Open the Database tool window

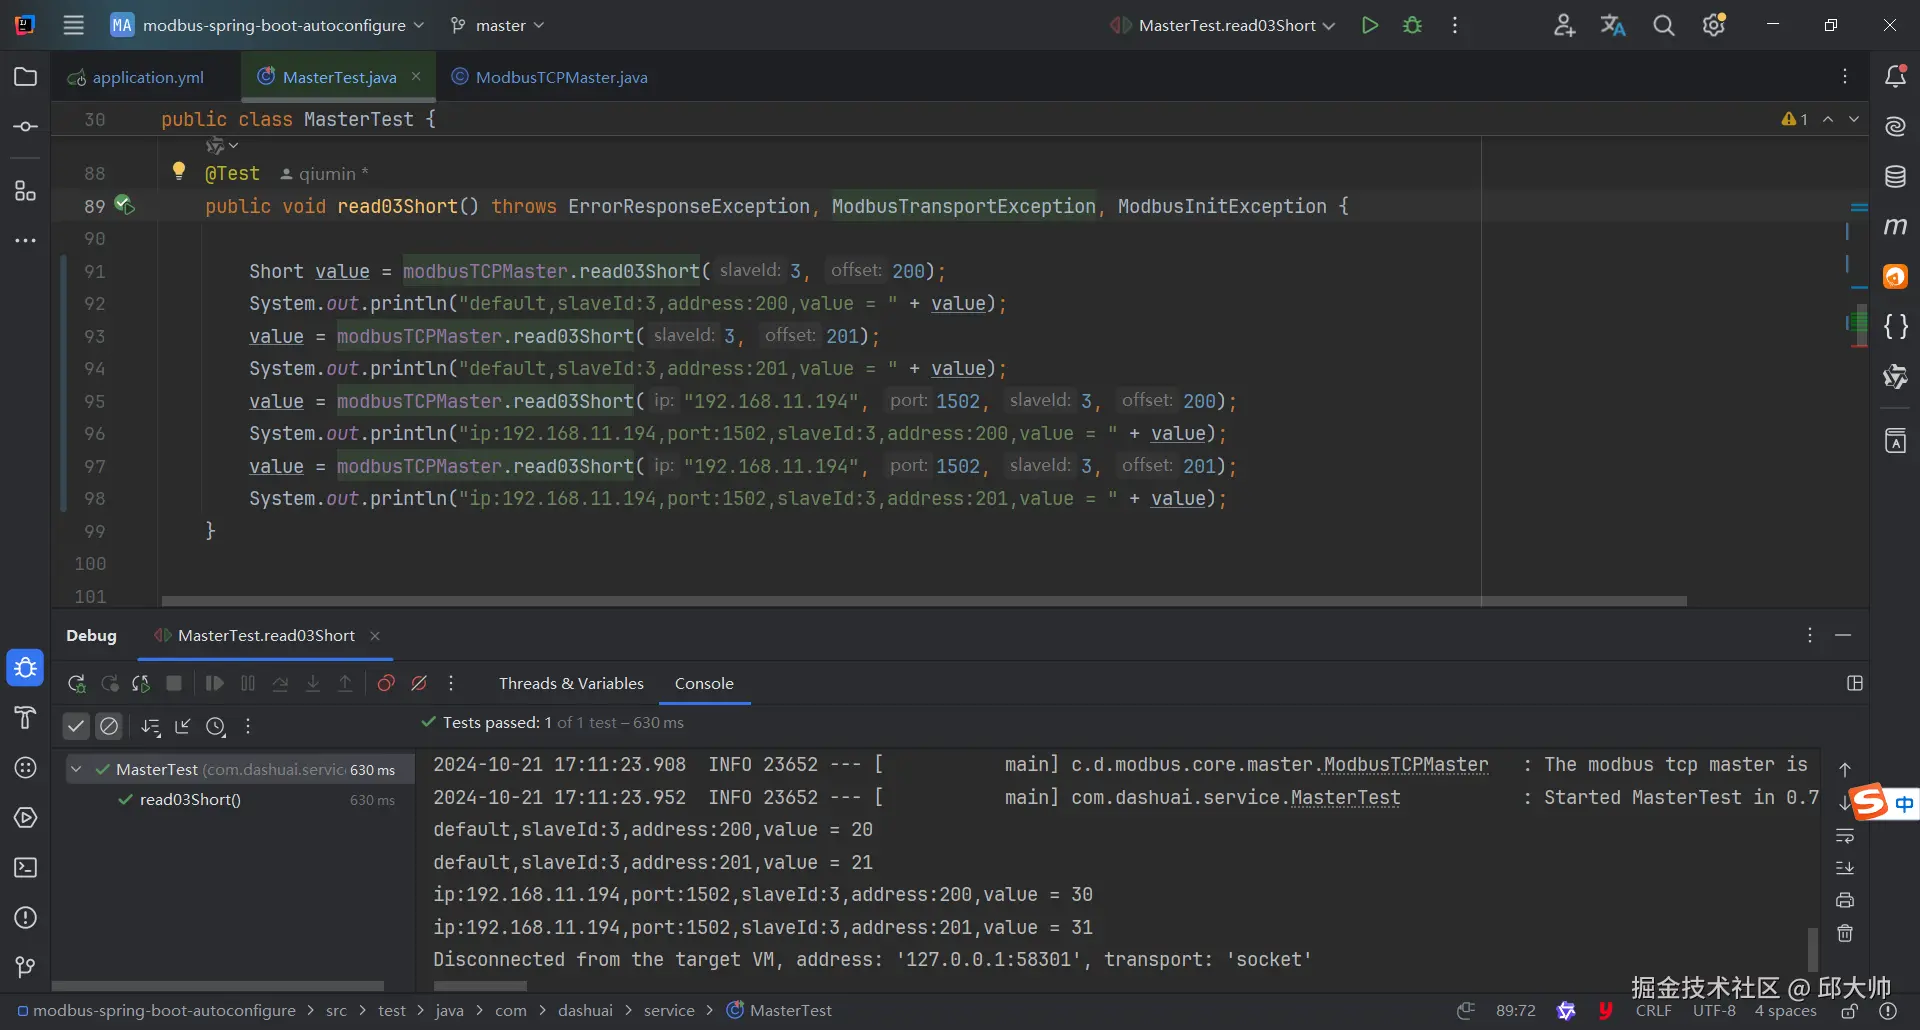[x=1895, y=177]
